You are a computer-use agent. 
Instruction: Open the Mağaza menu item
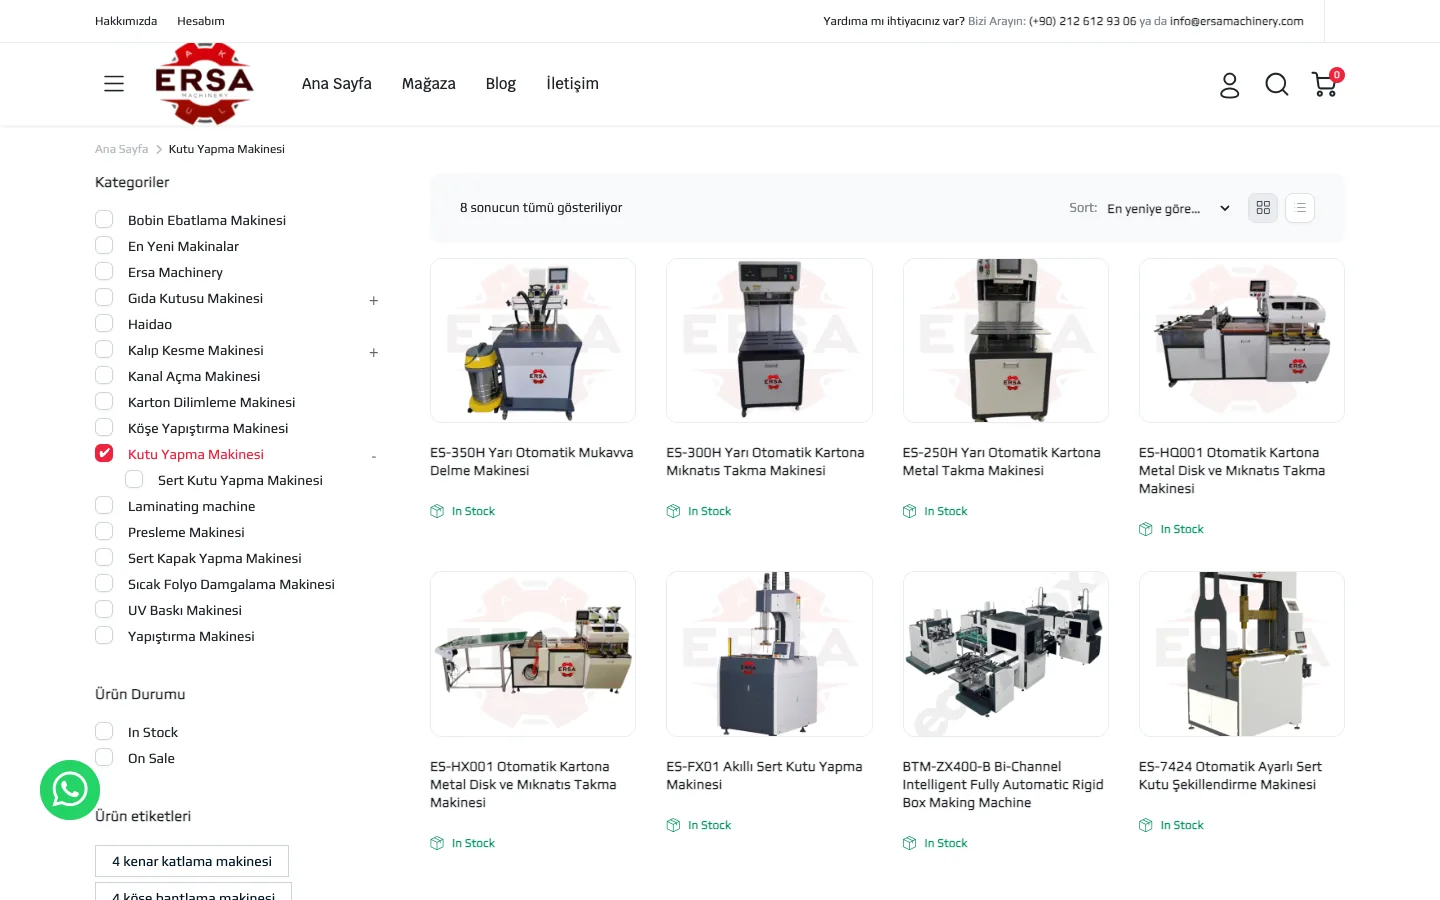429,84
